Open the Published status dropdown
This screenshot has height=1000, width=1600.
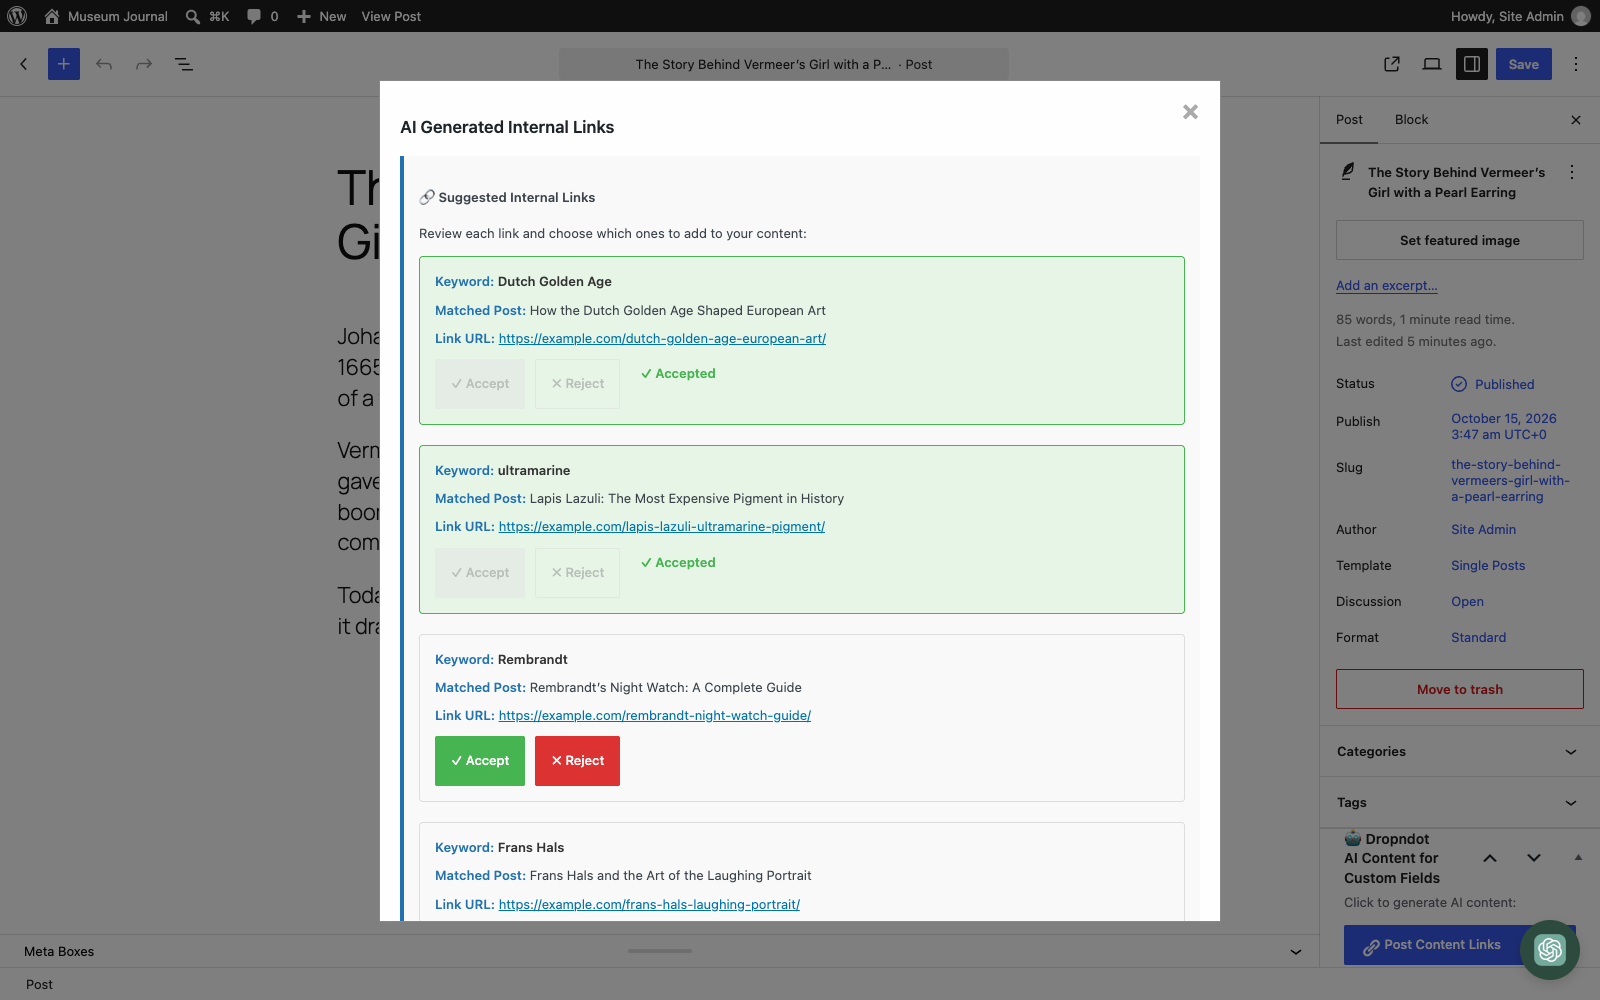click(x=1493, y=384)
